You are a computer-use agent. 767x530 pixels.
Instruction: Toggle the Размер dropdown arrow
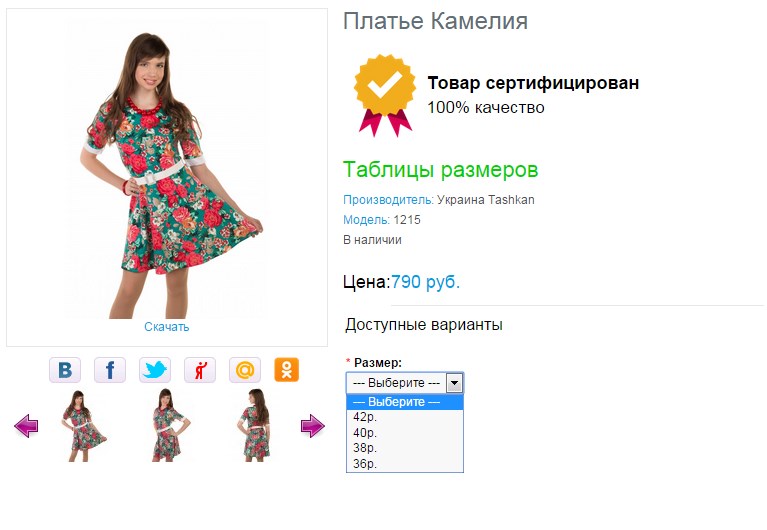tap(454, 383)
